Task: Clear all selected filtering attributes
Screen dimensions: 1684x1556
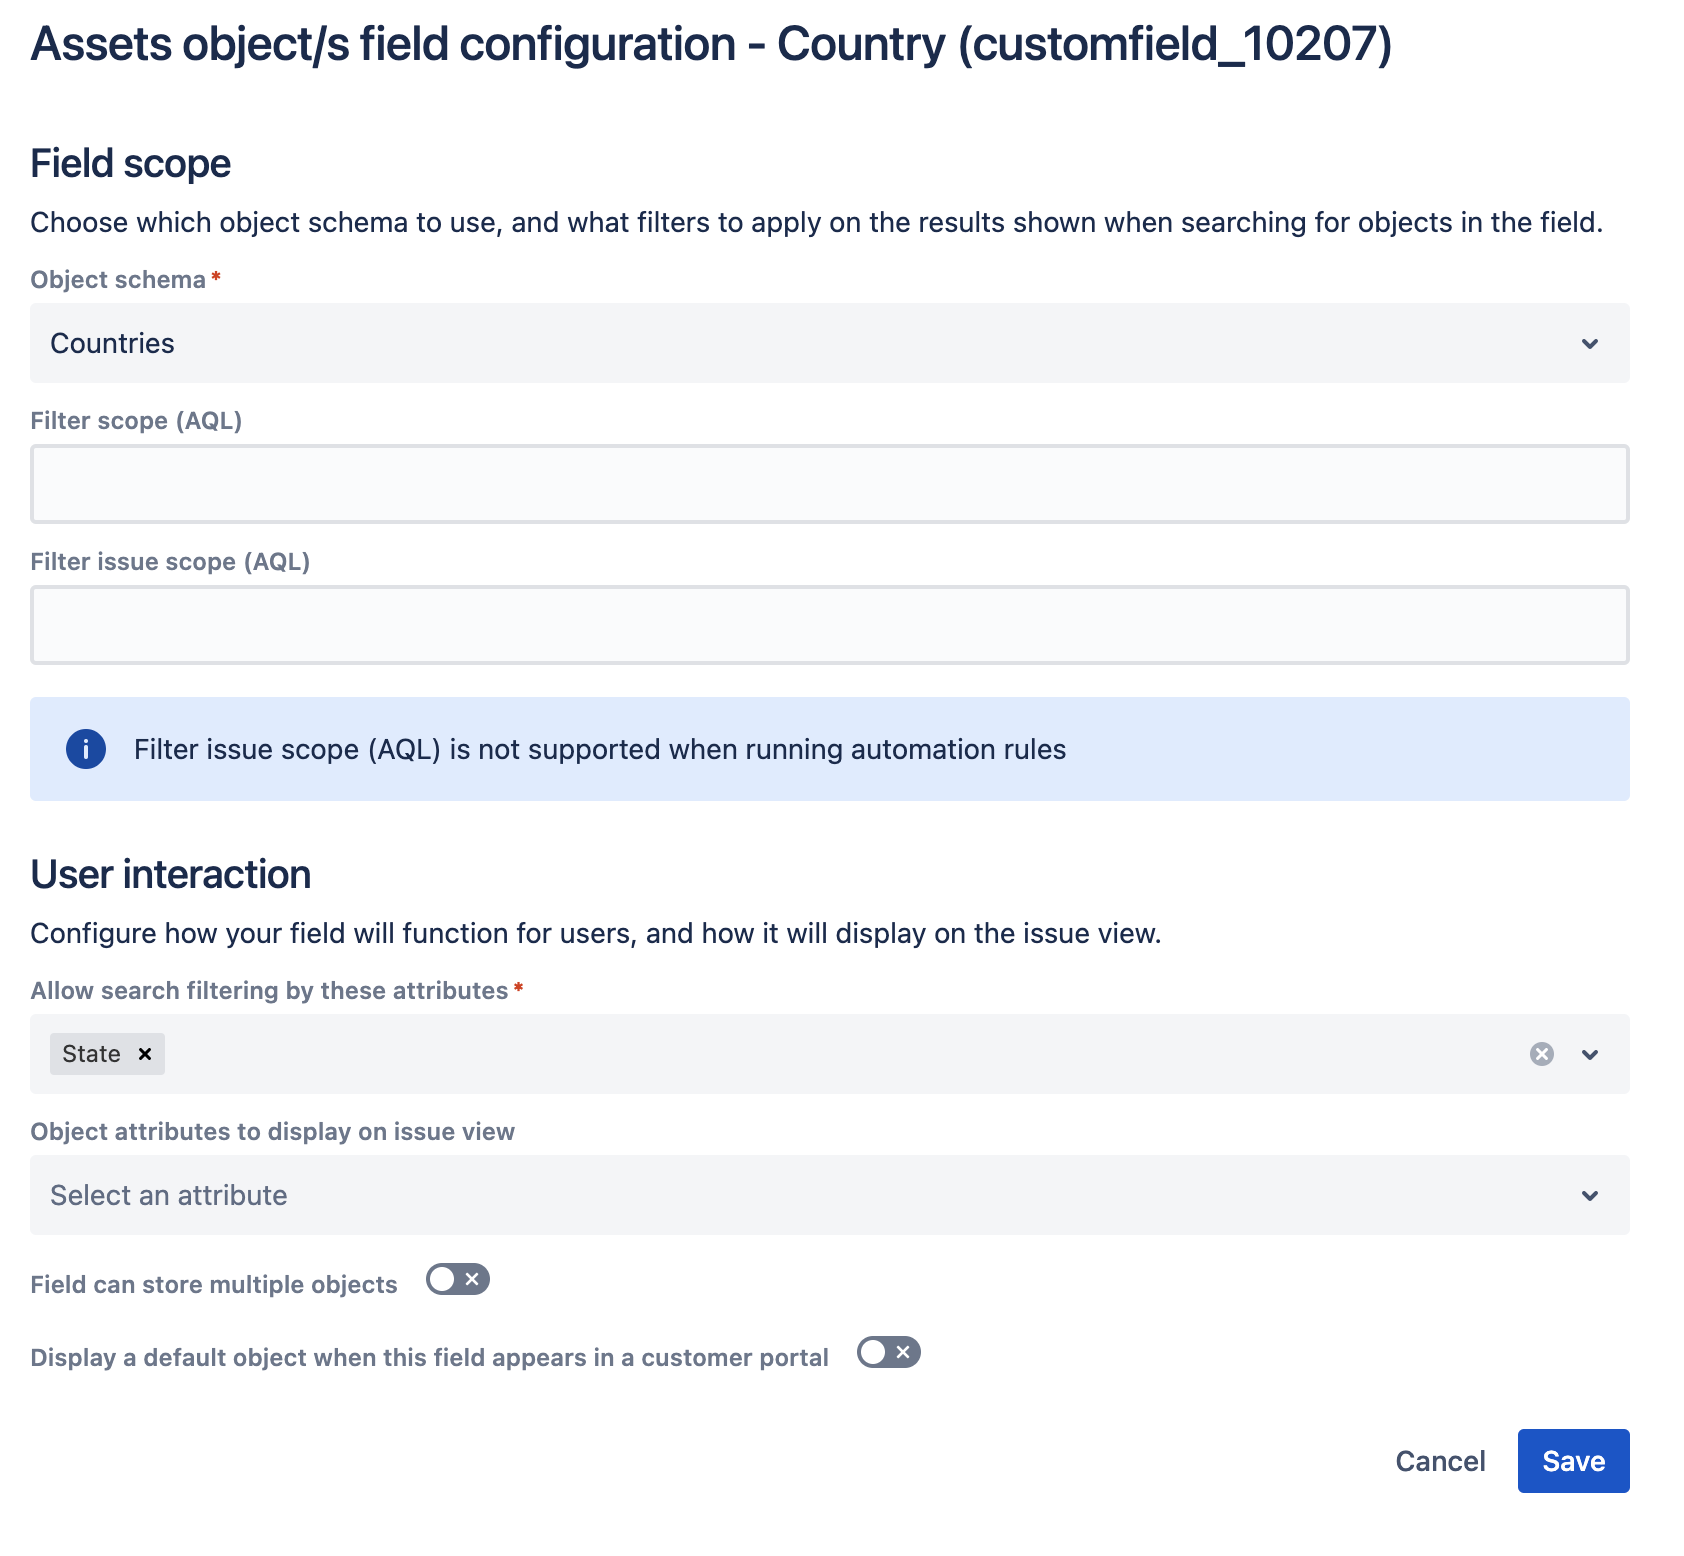Action: click(x=1542, y=1053)
